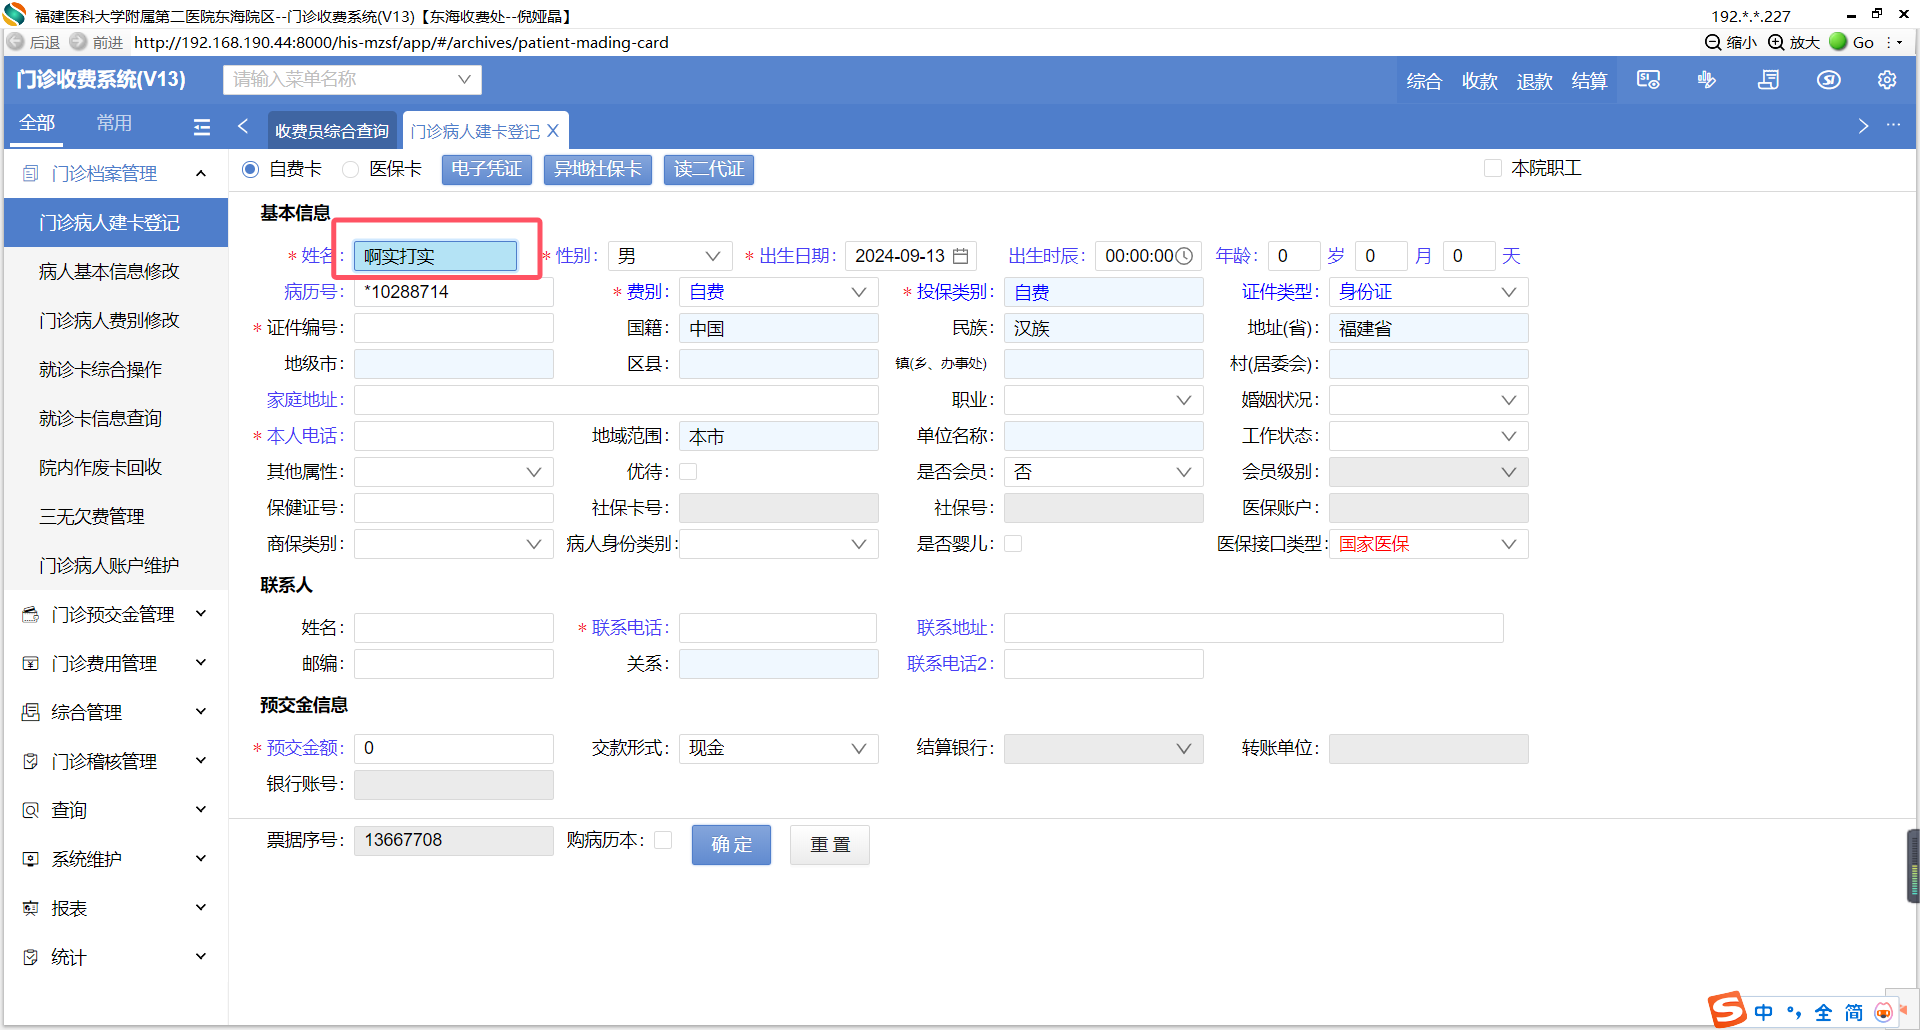Open the menu name search dropdown
Image resolution: width=1920 pixels, height=1030 pixels.
[352, 79]
